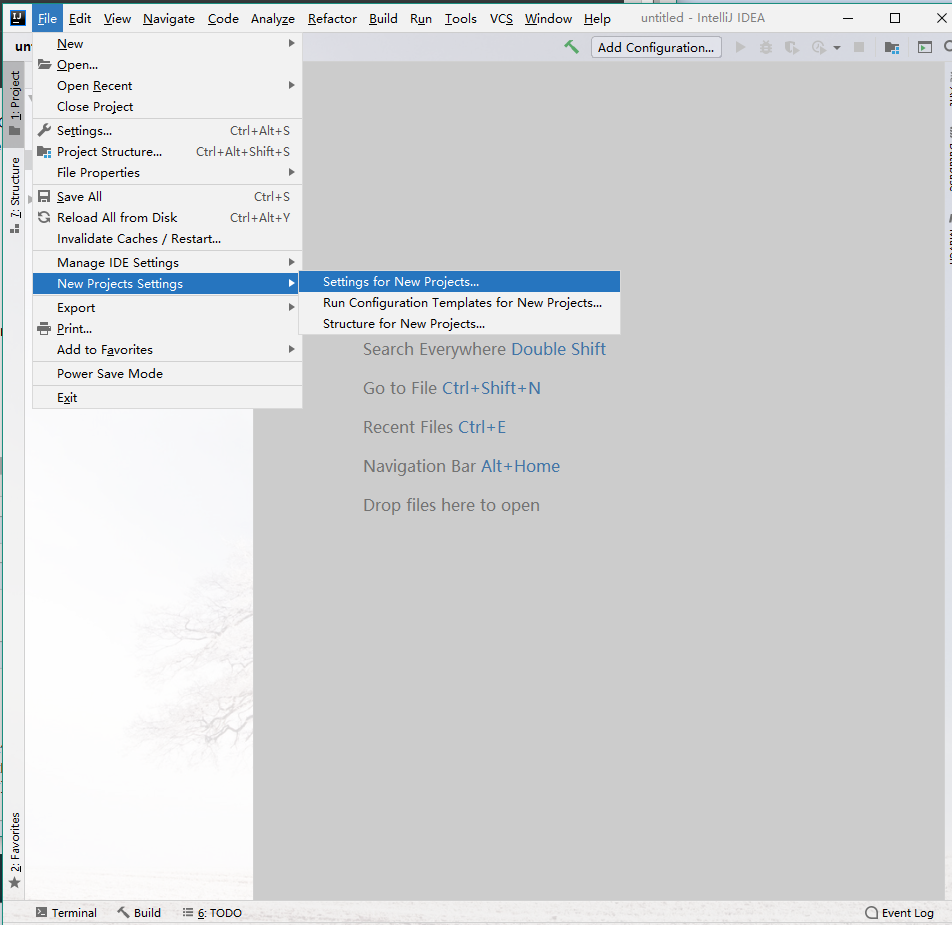Click the floppy disk icon beside Save All
Viewport: 952px width, 925px height.
[x=44, y=196]
